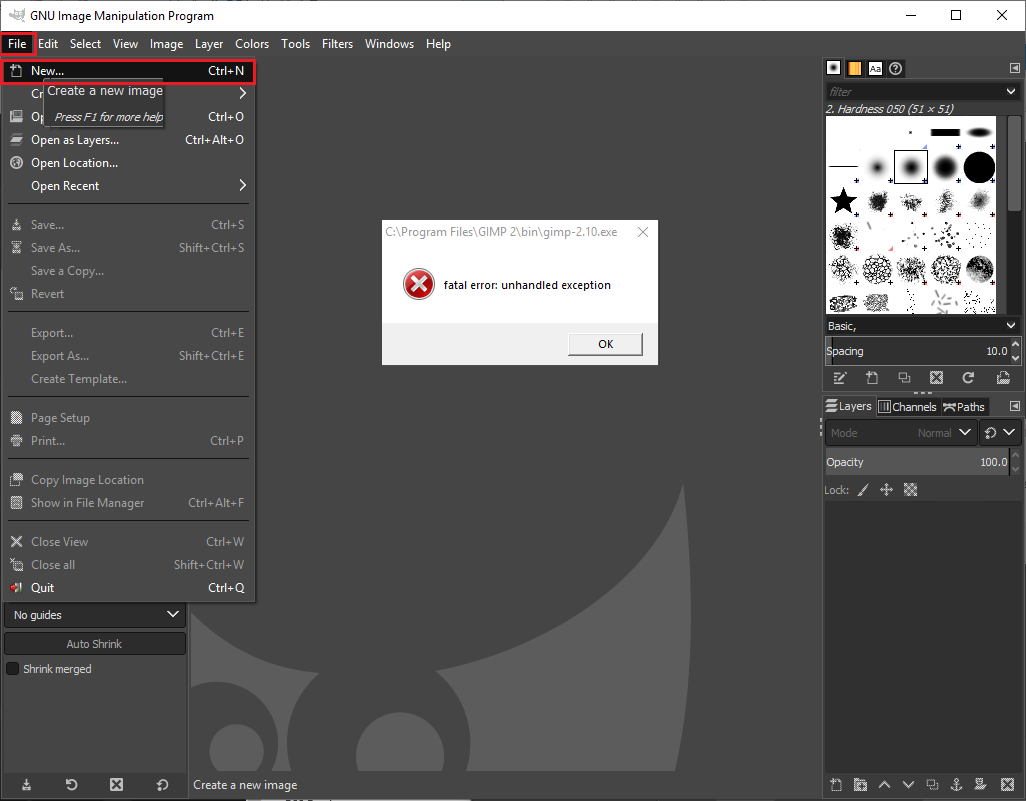1026x801 pixels.
Task: Create a new brush via icon
Action: (x=872, y=378)
